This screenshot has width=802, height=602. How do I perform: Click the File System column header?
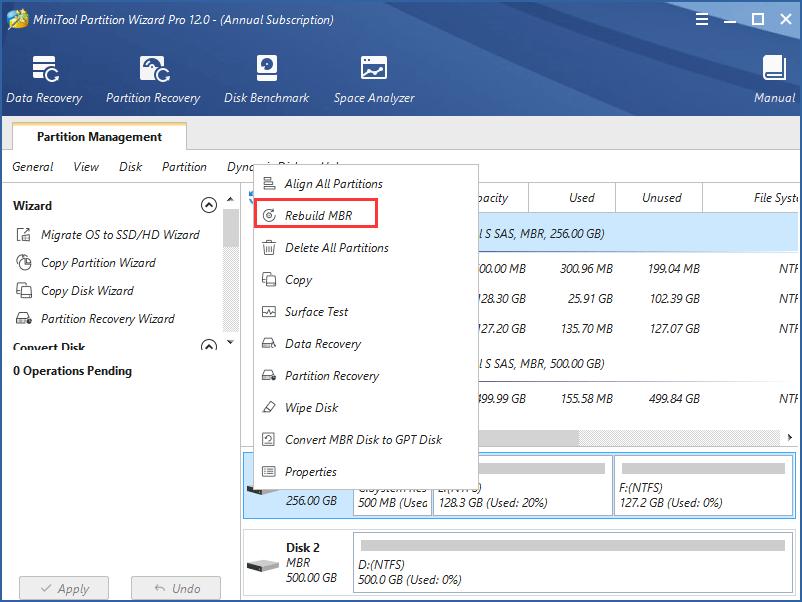751,197
